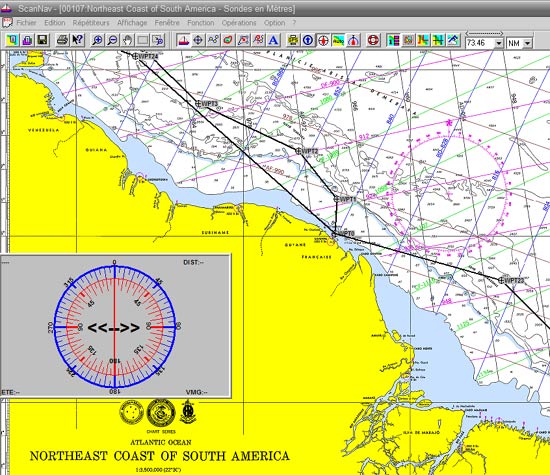Zoom out with the minus magnifier
The height and width of the screenshot is (475, 550).
click(113, 40)
